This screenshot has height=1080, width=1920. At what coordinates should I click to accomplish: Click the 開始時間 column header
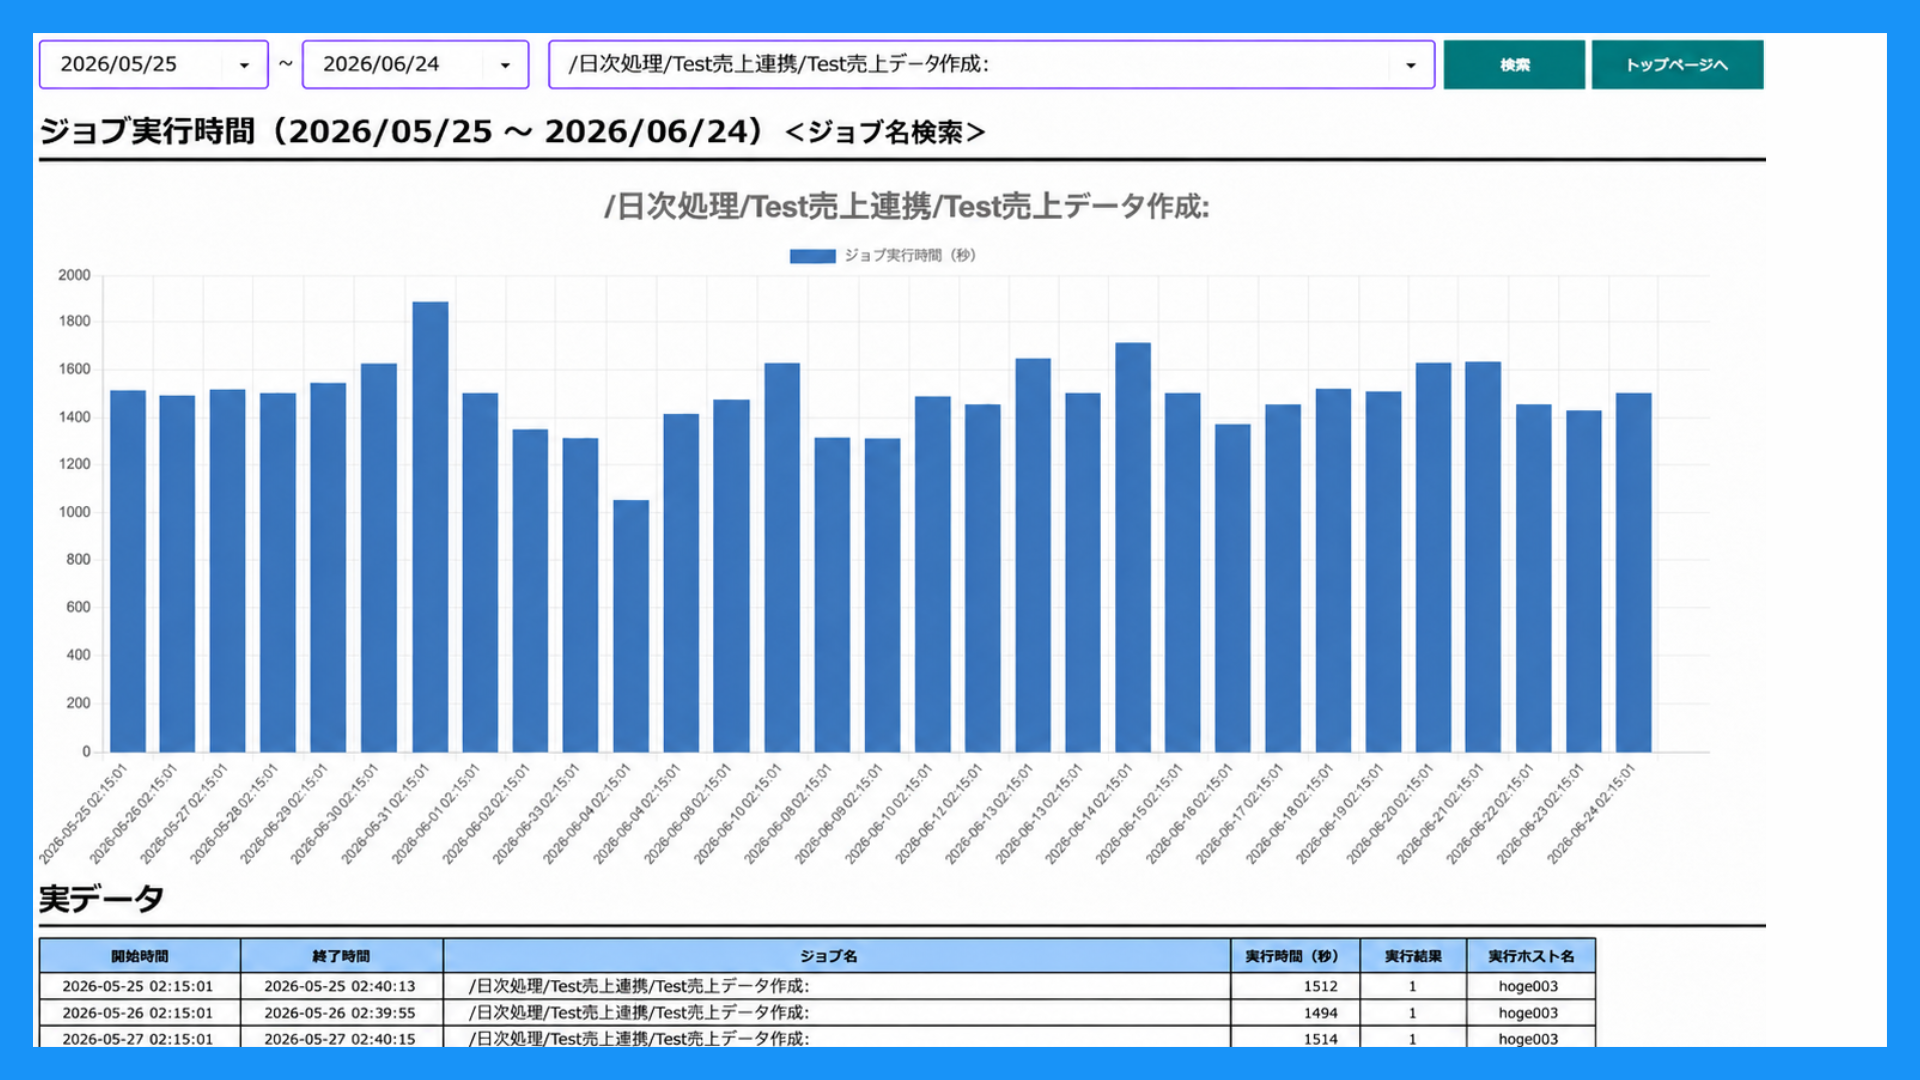(140, 956)
